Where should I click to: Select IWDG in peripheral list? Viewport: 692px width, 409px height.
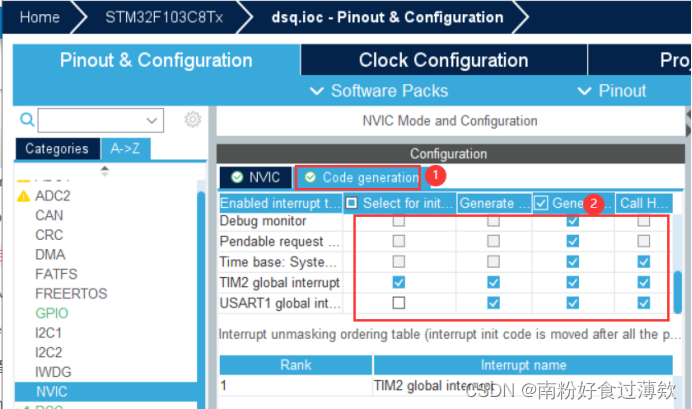(x=53, y=372)
